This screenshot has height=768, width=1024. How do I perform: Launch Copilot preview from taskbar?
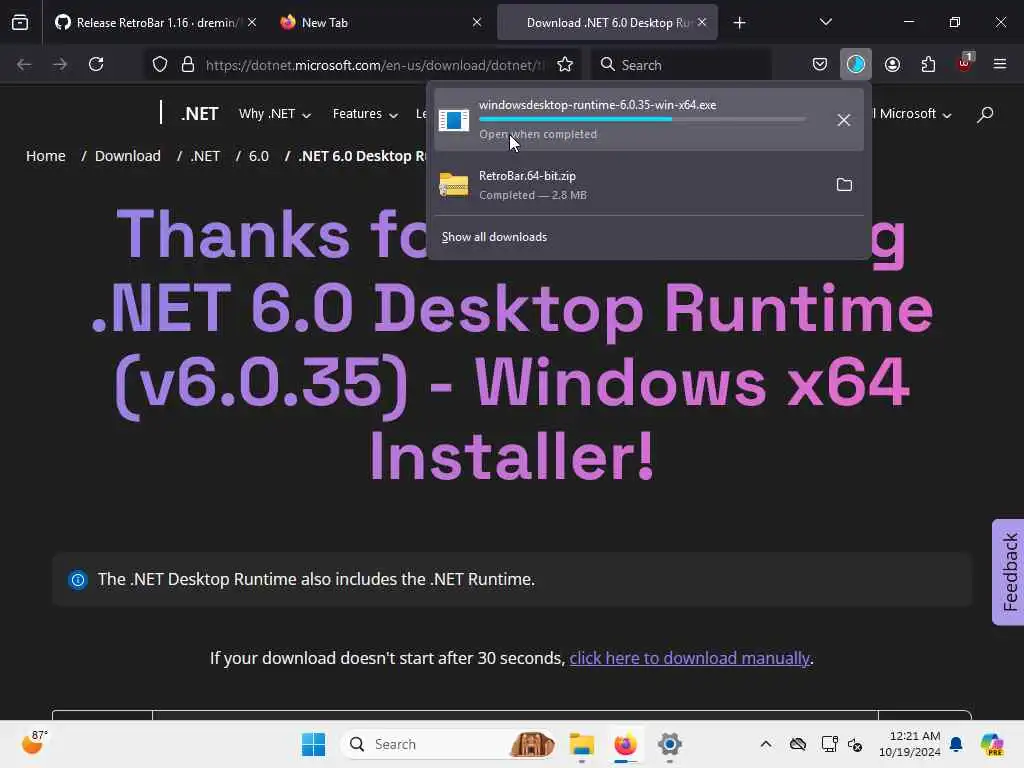(x=992, y=744)
